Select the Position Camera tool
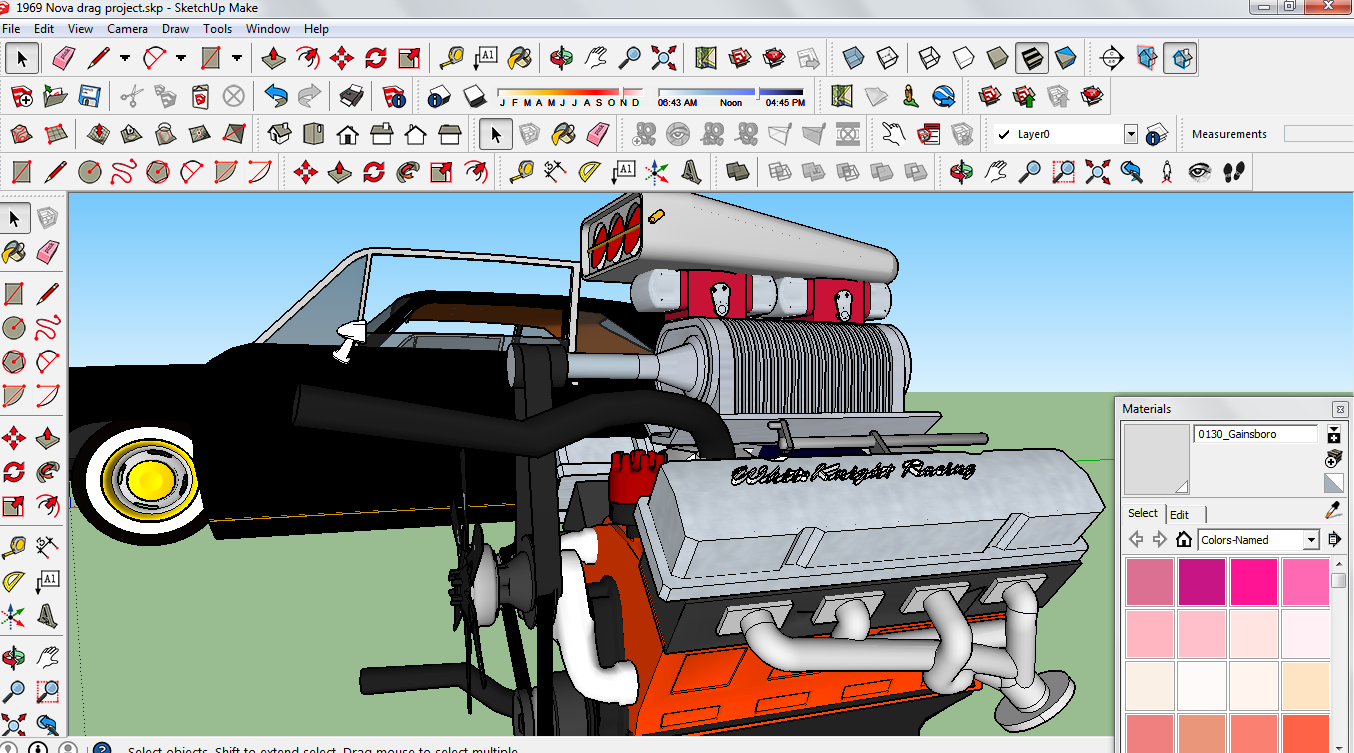 1166,172
